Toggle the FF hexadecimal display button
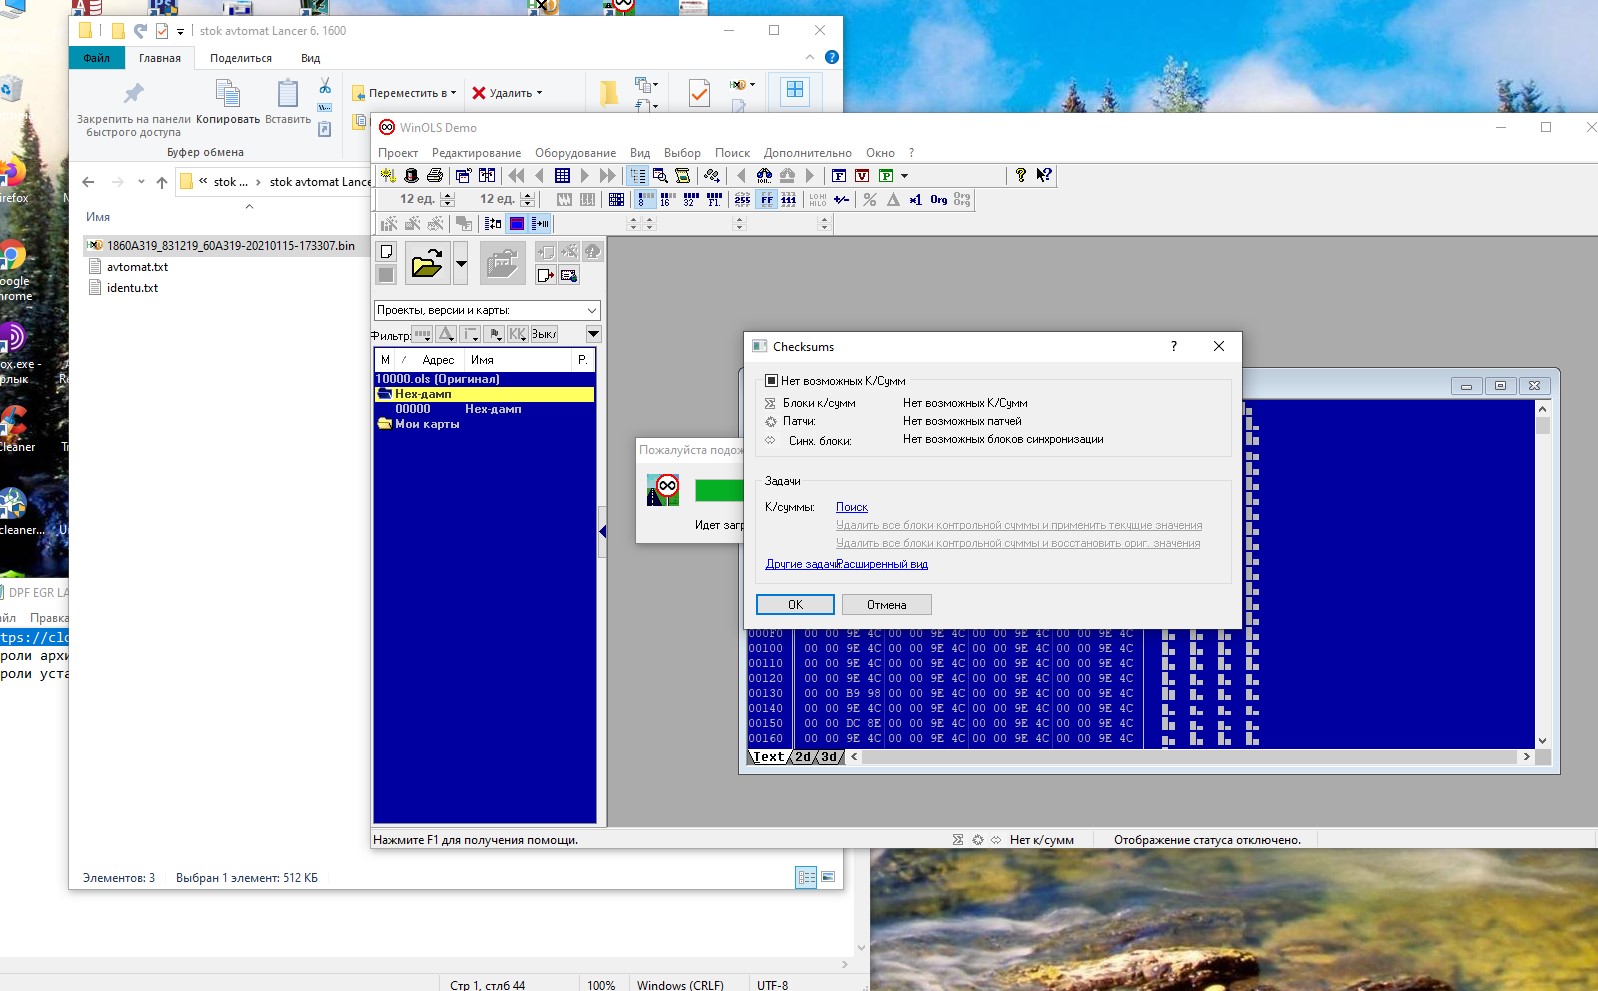 (x=767, y=200)
